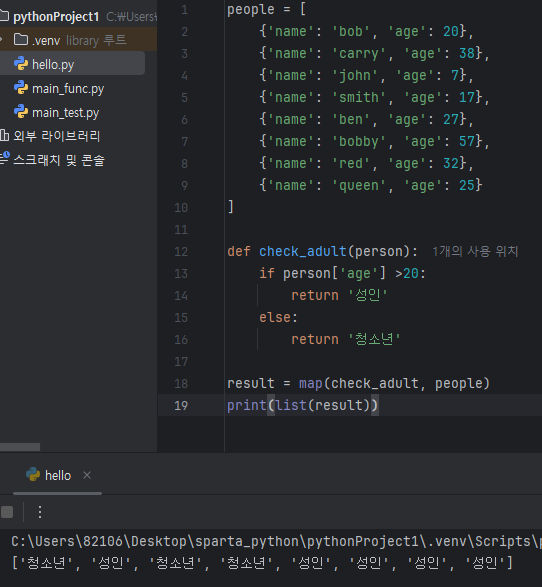Open hello.py in the project tree
The width and height of the screenshot is (542, 587).
pyautogui.click(x=53, y=64)
